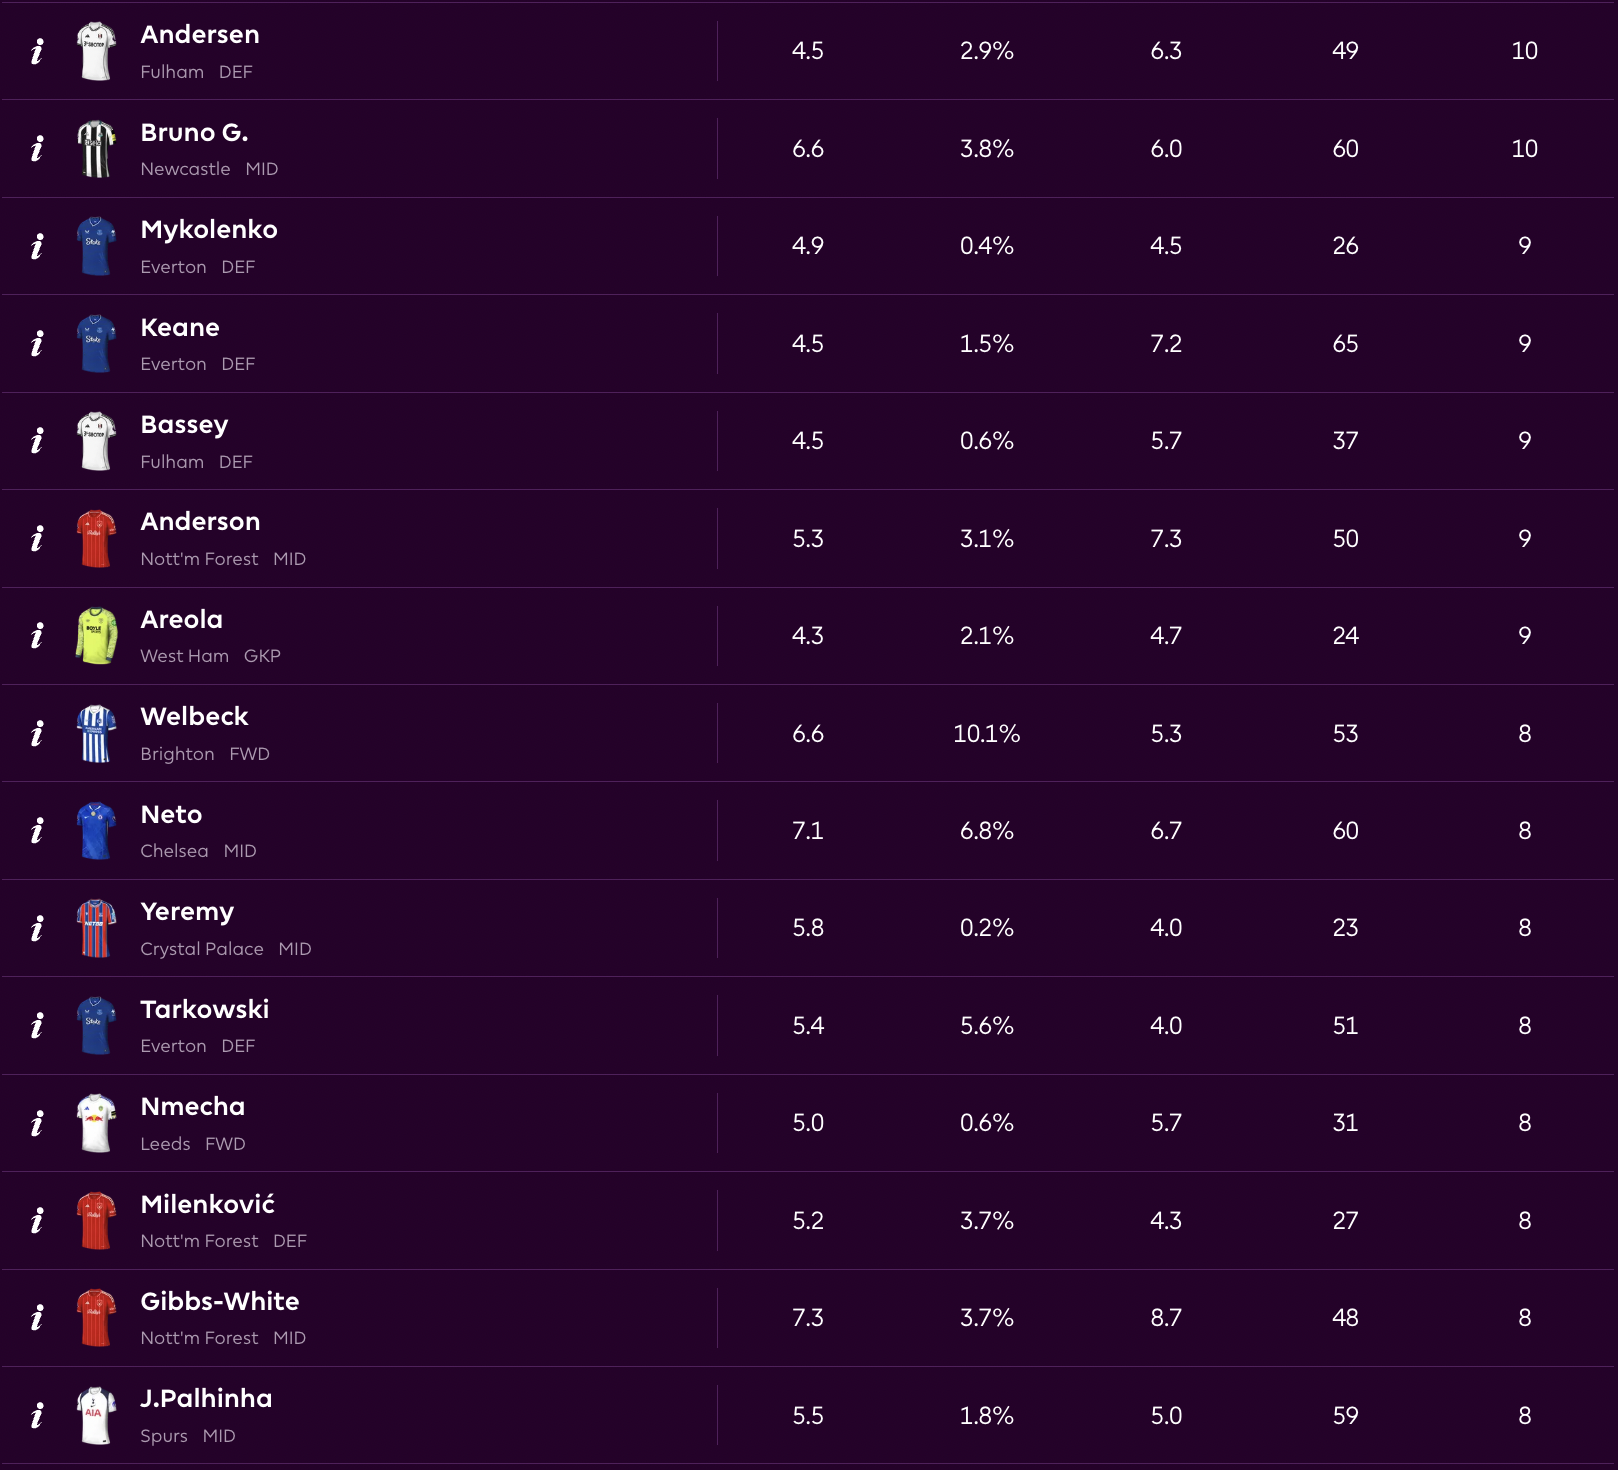
Task: Select Bruno G.'s Newcastle striped shirt
Action: (x=96, y=149)
